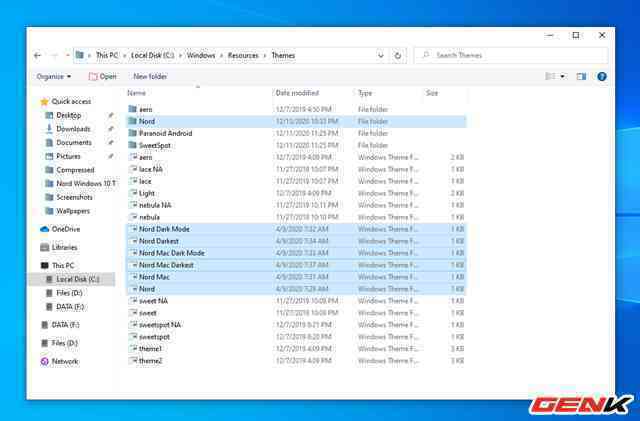Open the view options dropdown arrow
The height and width of the screenshot is (421, 640).
(562, 76)
